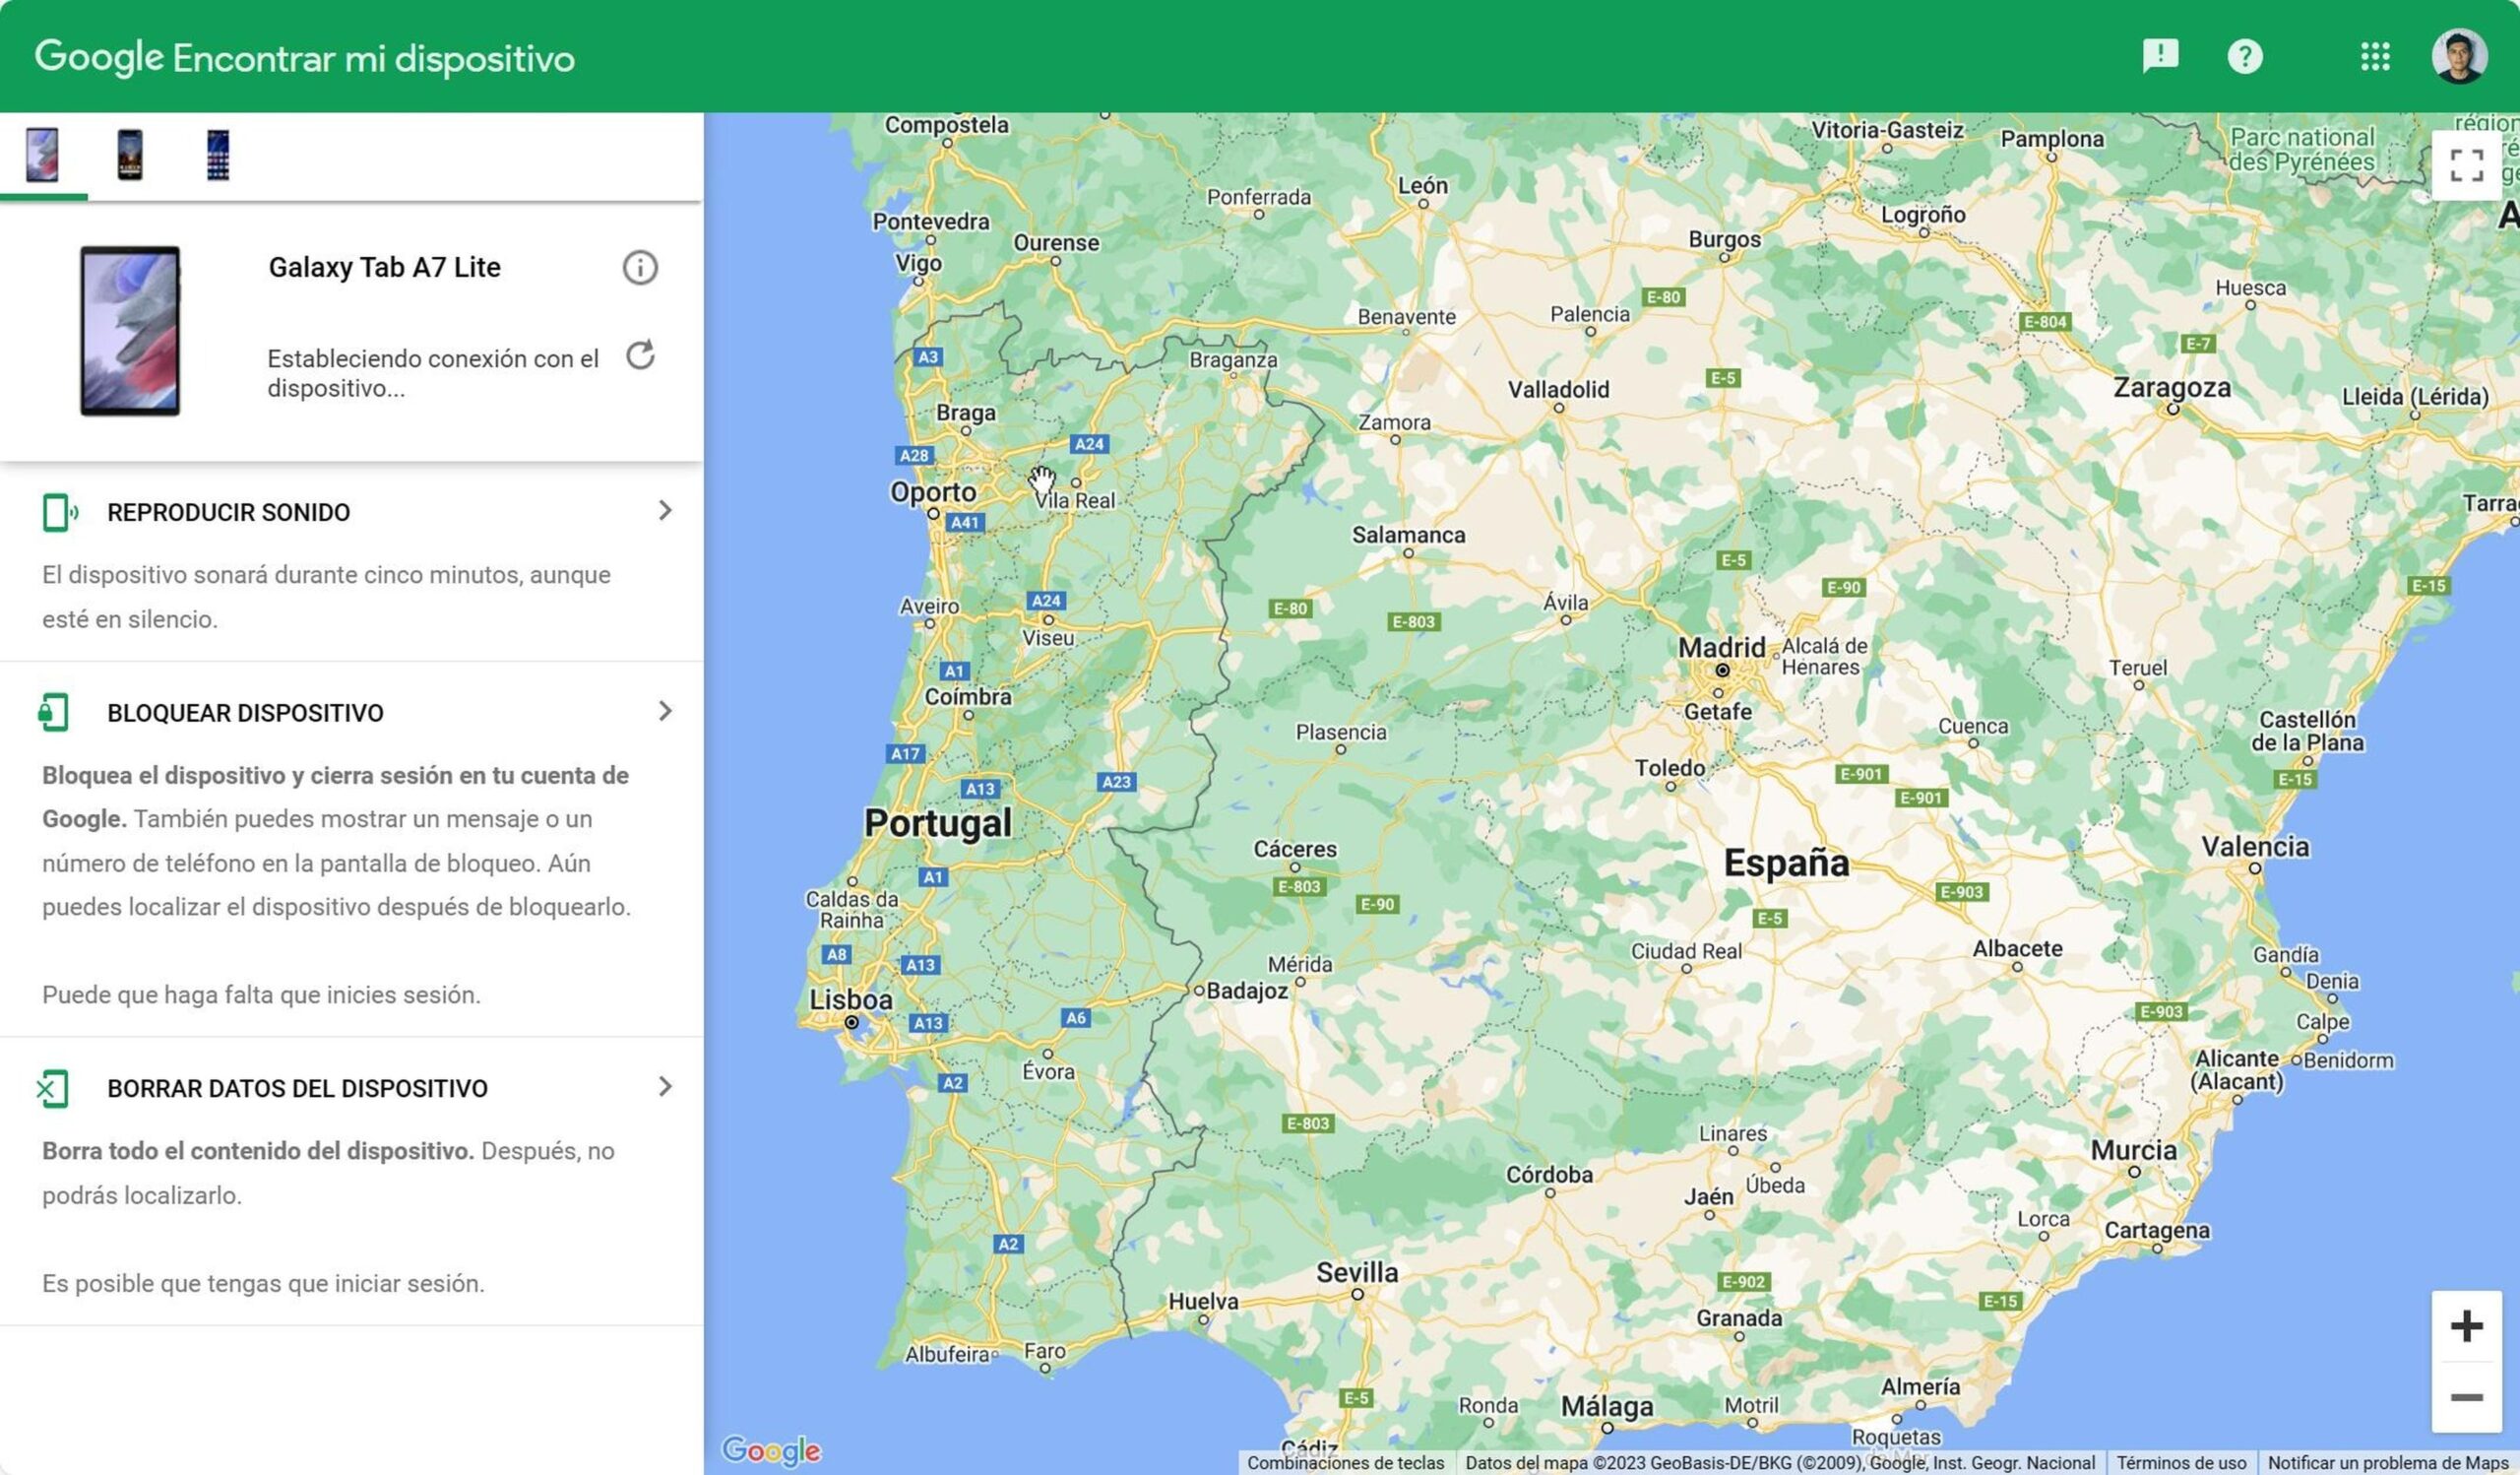The height and width of the screenshot is (1475, 2520).
Task: Click the Galaxy Tab A7 Lite device name
Action: point(385,268)
